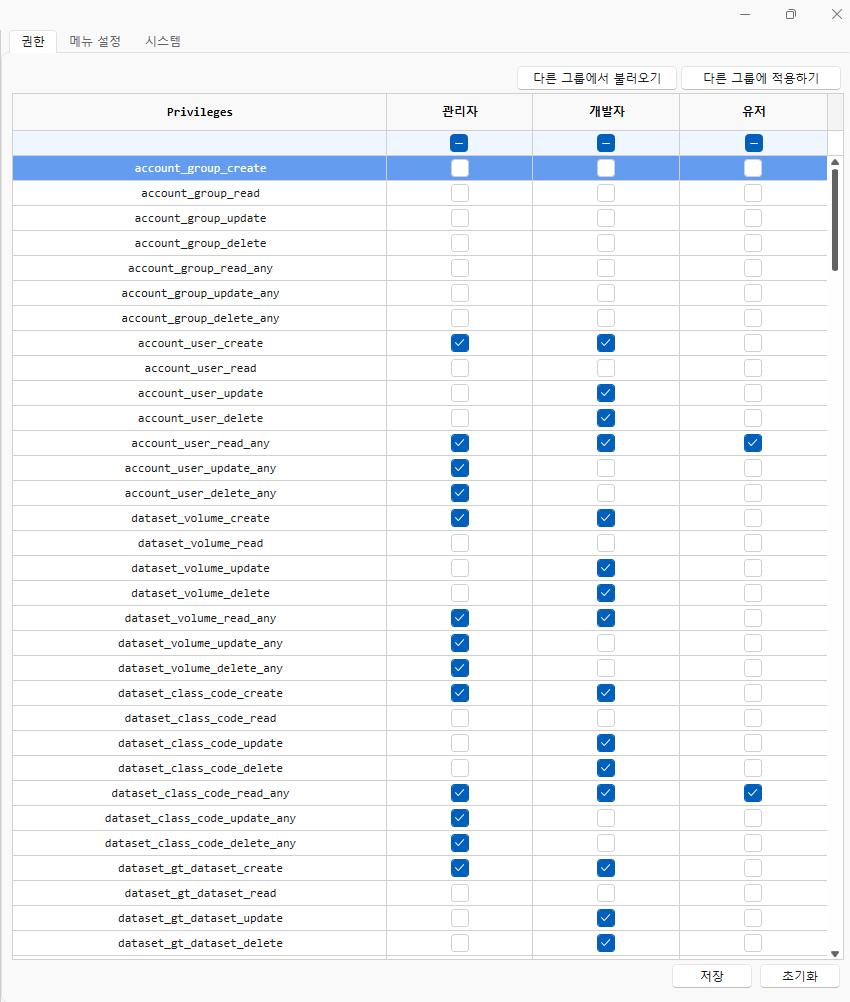Check account_group_create for 관리자

[x=459, y=168]
